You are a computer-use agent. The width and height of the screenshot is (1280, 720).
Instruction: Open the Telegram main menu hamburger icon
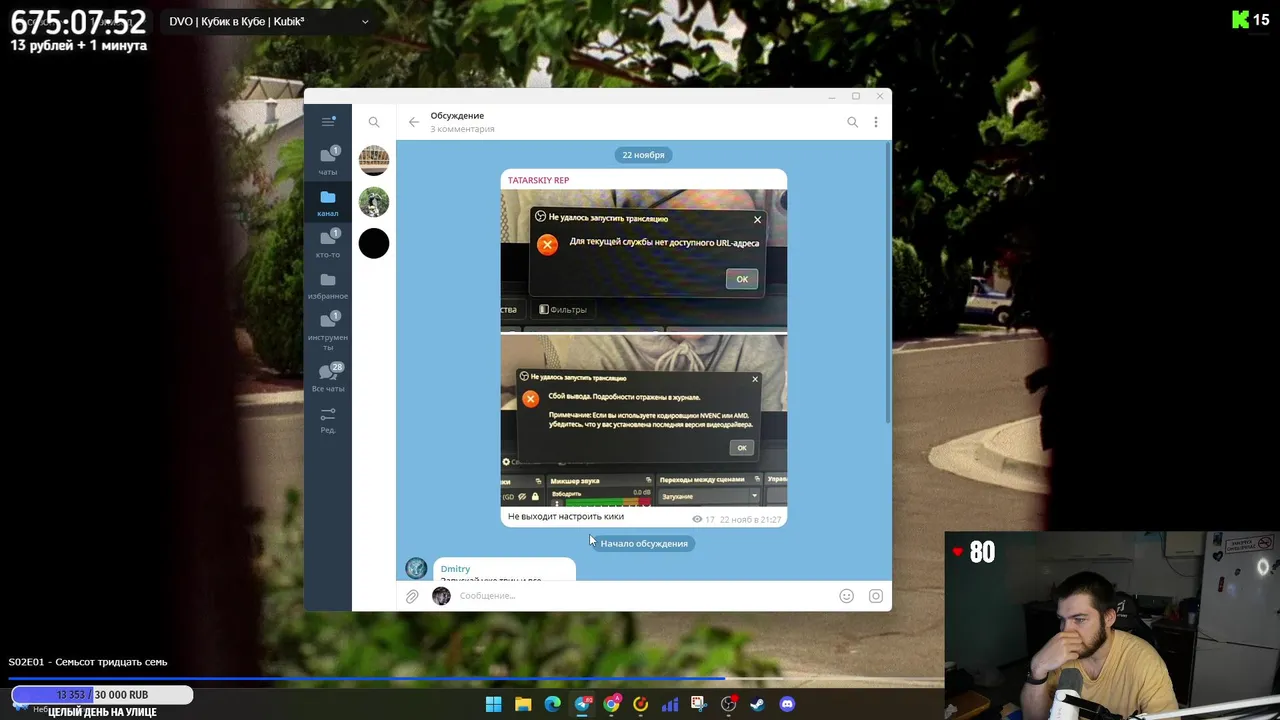tap(328, 121)
